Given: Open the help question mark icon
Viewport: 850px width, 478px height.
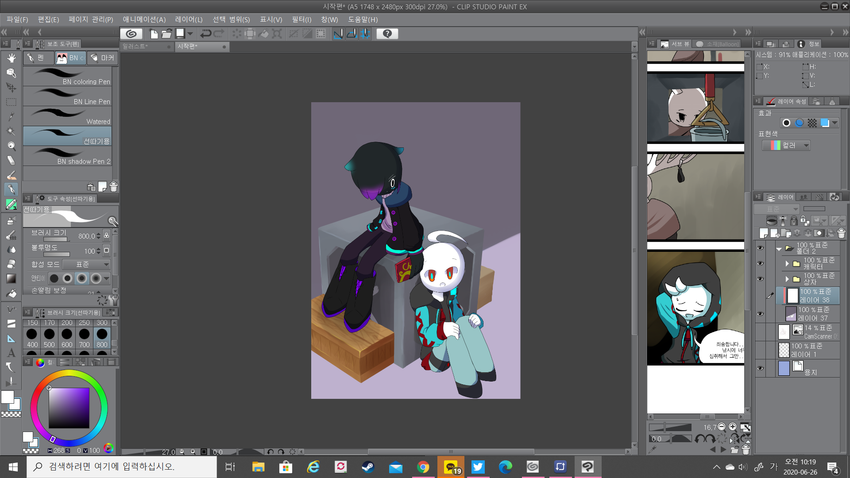Looking at the screenshot, I should click(x=387, y=34).
